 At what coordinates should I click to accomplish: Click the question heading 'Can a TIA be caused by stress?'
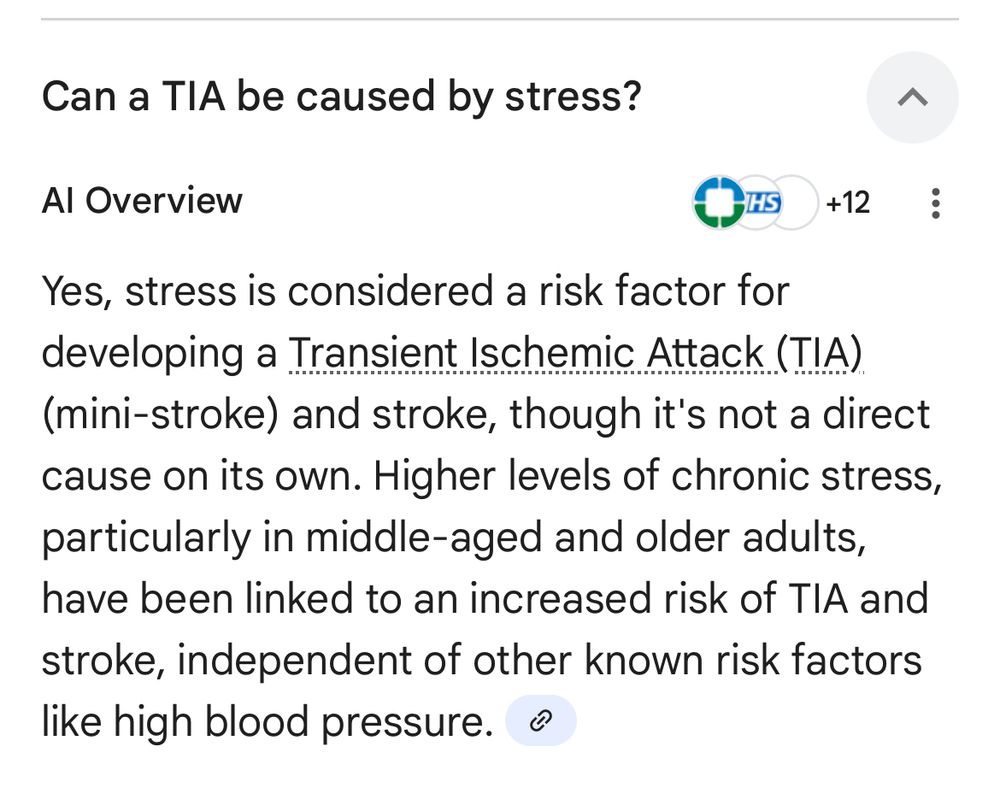tap(341, 97)
